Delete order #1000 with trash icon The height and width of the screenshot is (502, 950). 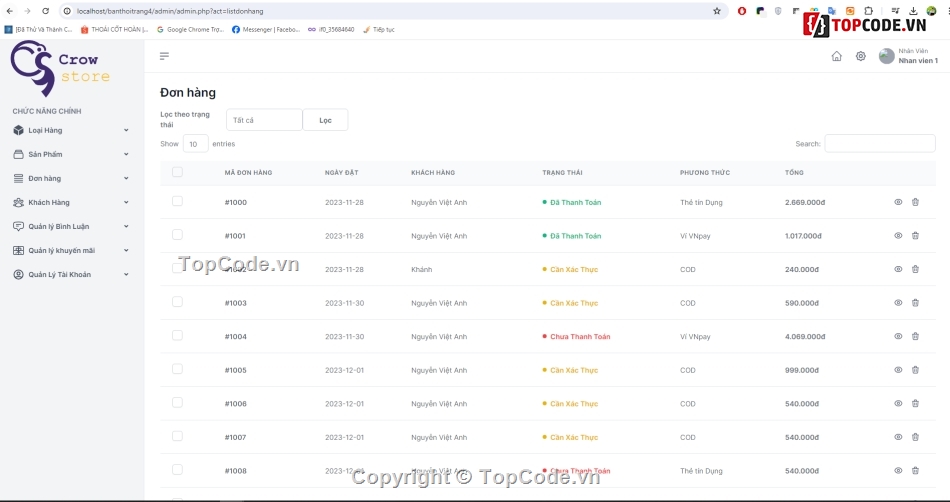click(915, 202)
